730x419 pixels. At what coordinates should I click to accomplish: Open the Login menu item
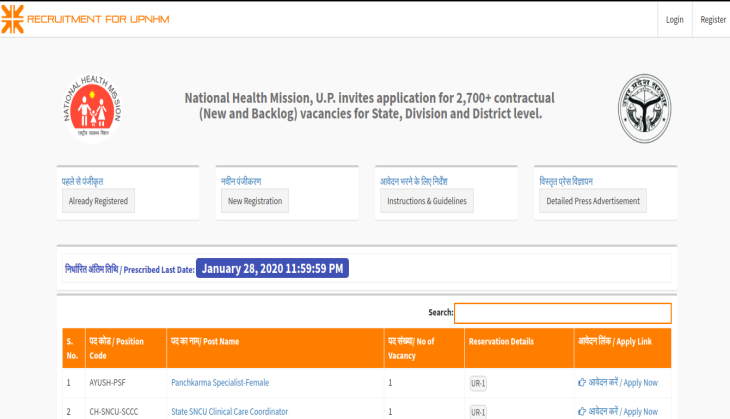675,20
